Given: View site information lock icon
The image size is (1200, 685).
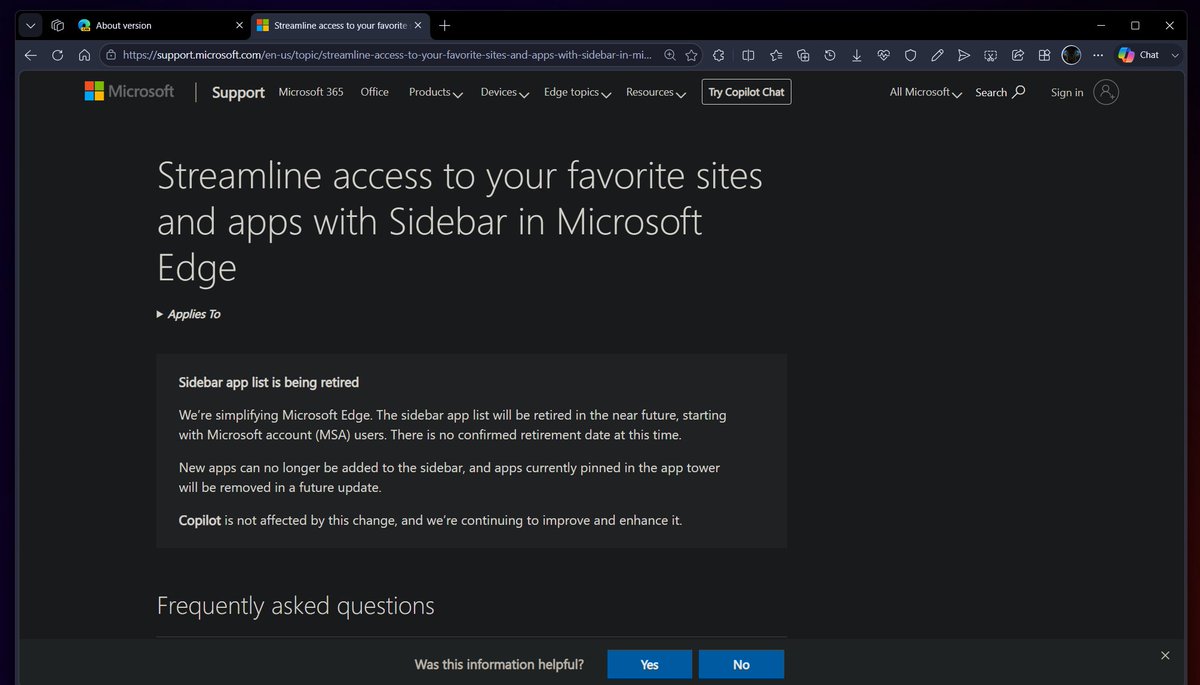Looking at the screenshot, I should pyautogui.click(x=111, y=55).
